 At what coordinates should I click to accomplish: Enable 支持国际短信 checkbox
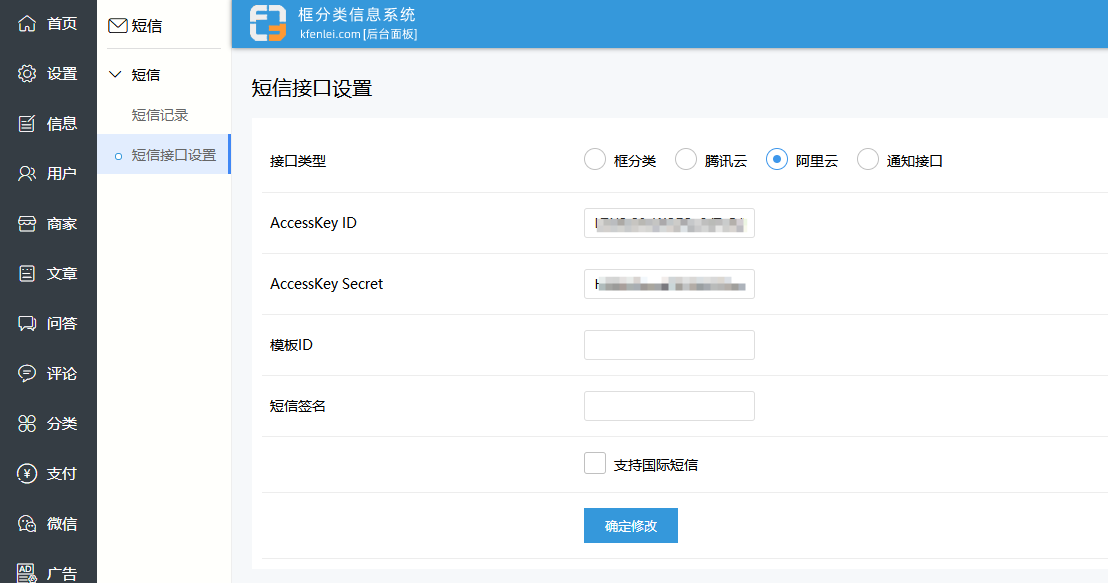(x=595, y=463)
